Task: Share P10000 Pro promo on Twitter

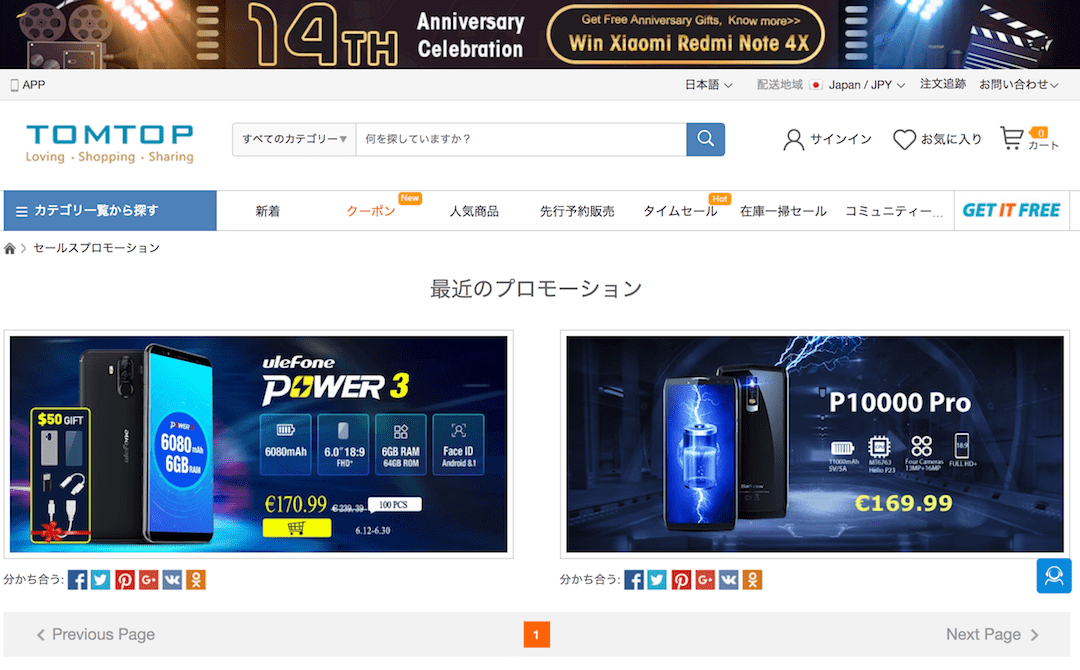Action: 658,580
